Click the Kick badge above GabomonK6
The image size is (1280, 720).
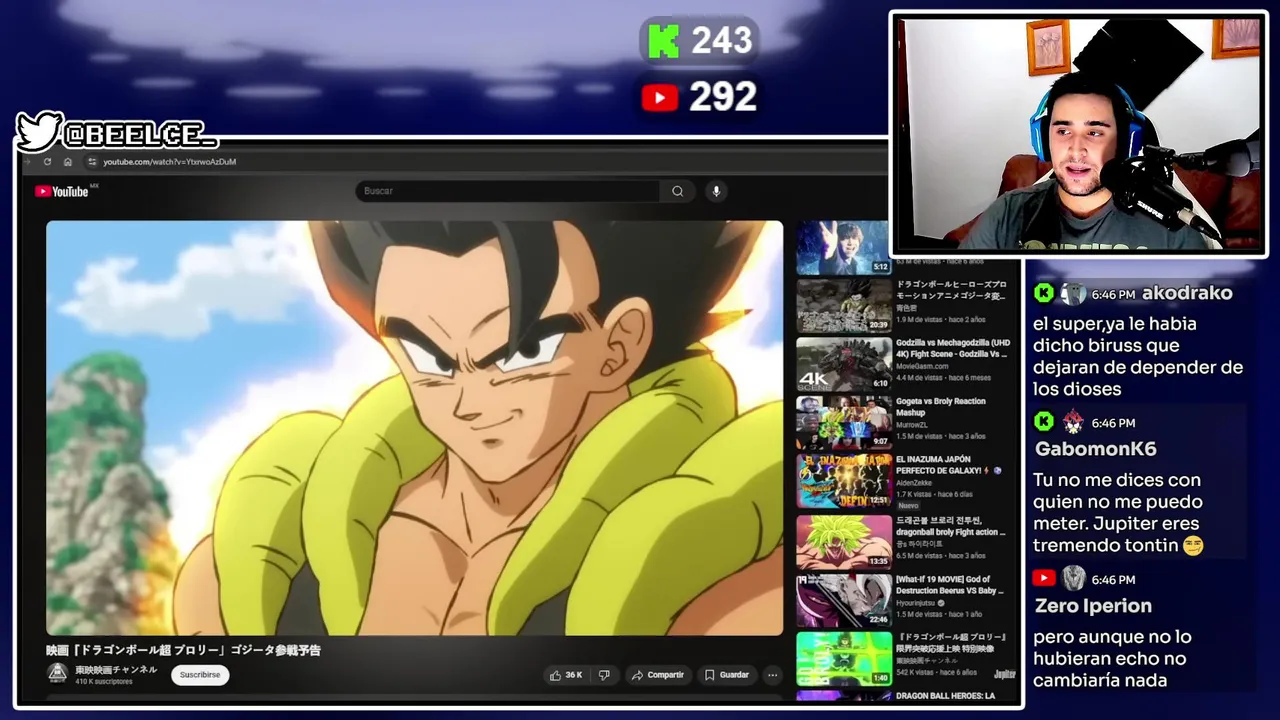pos(1044,421)
